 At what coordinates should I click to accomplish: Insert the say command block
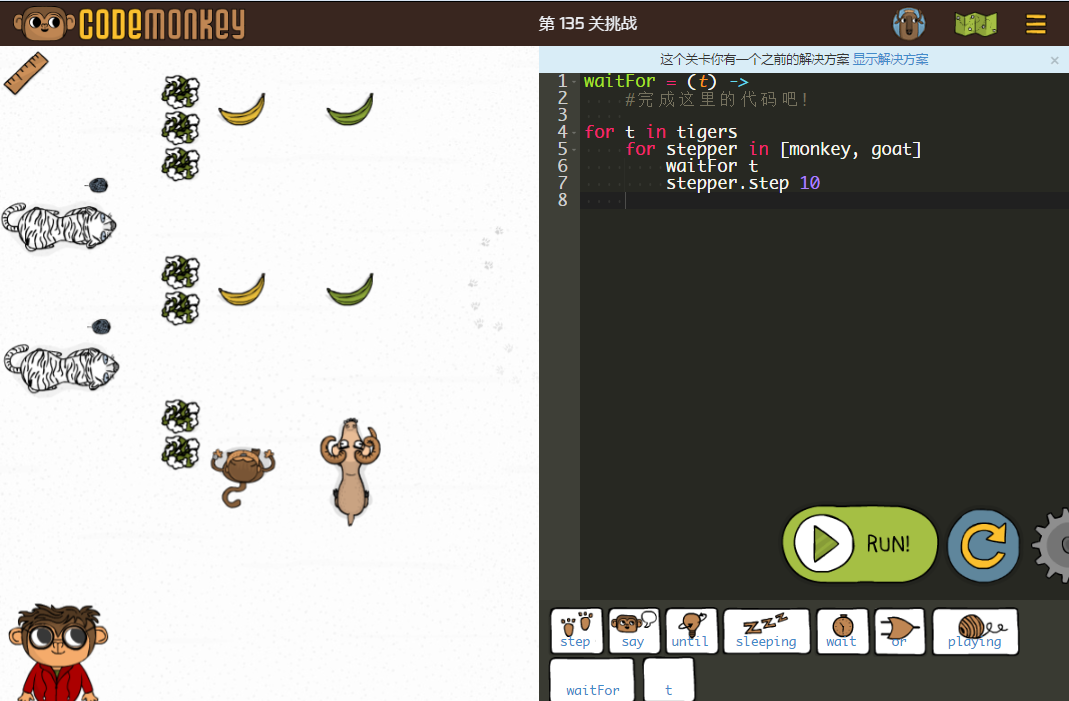click(x=633, y=631)
